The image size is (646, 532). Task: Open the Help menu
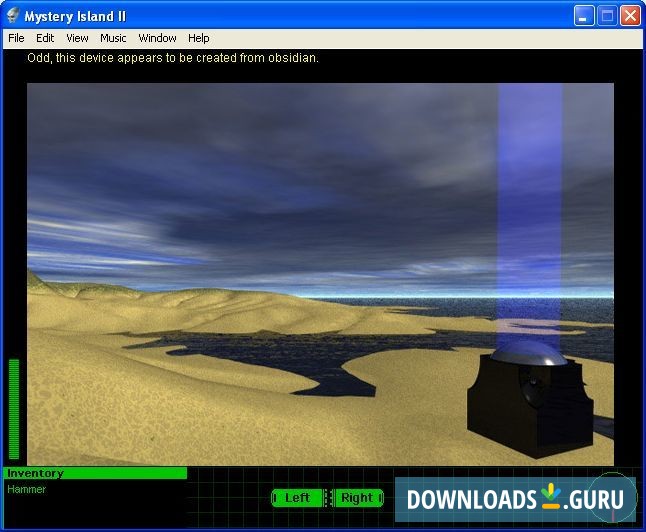(x=199, y=38)
